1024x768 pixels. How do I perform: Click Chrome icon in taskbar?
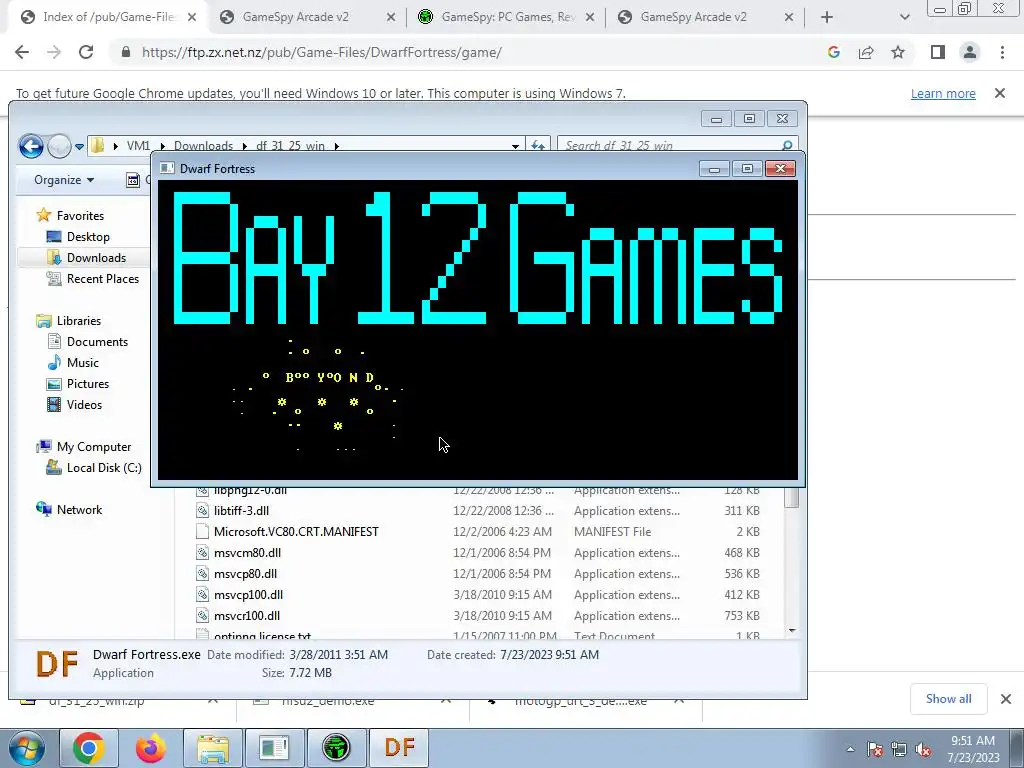[x=89, y=748]
